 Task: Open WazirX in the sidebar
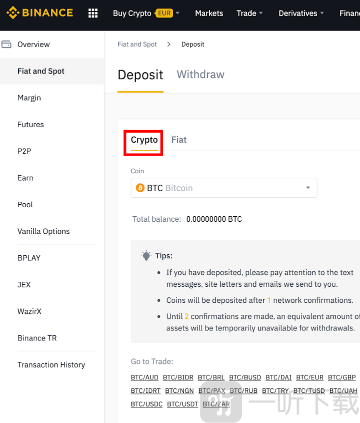coord(29,311)
